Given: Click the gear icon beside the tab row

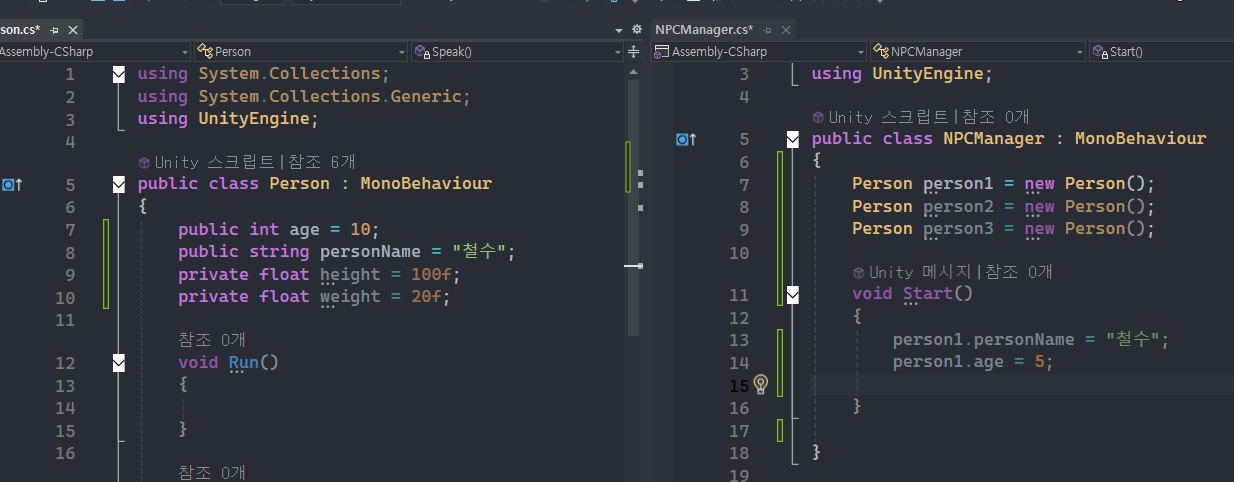Looking at the screenshot, I should click(x=637, y=30).
